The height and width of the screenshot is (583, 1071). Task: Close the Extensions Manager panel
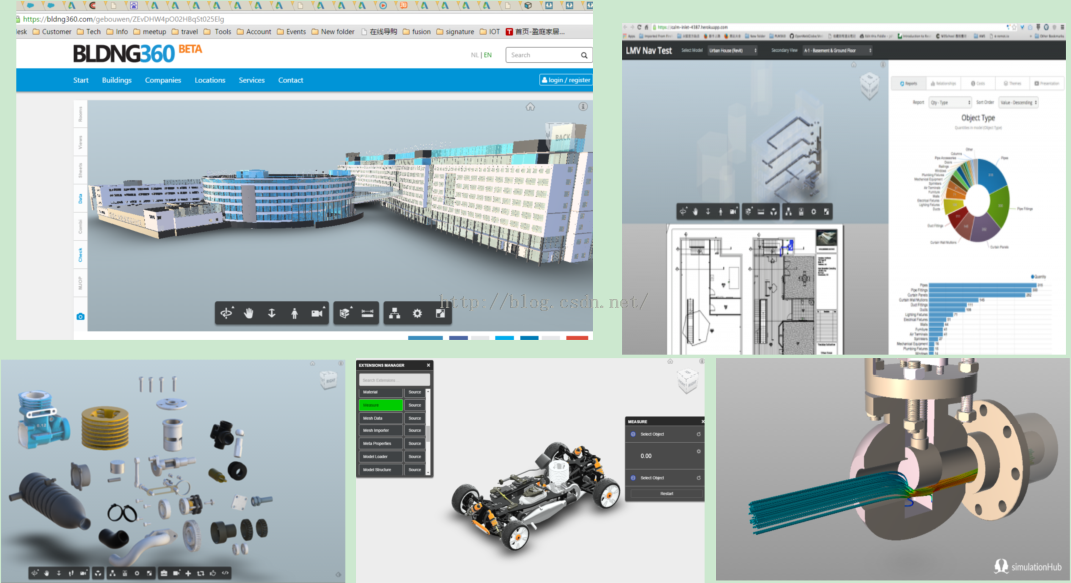point(428,365)
